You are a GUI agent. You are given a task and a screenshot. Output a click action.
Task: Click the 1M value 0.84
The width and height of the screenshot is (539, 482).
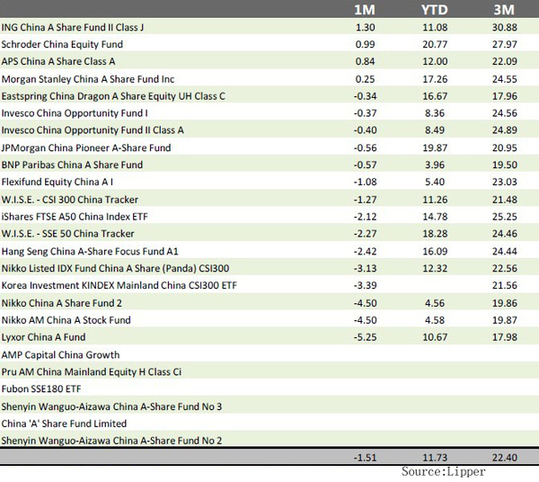365,62
